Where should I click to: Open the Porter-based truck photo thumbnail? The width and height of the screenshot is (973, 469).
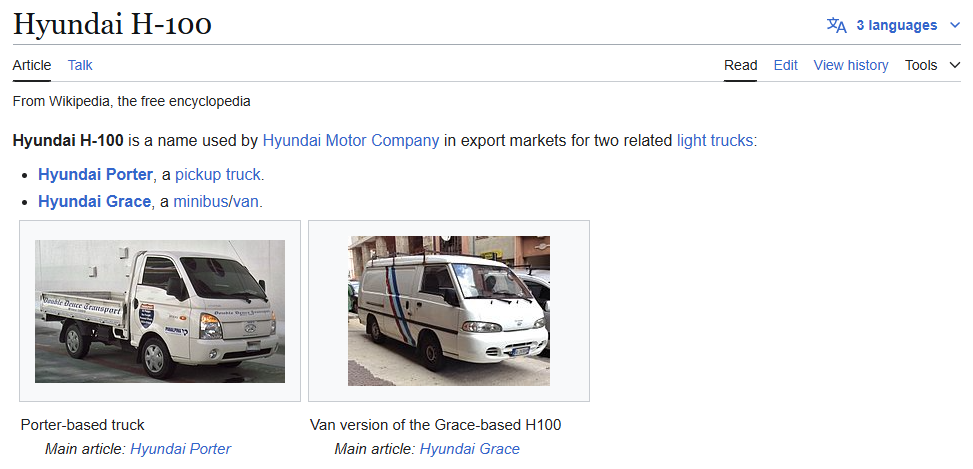(x=160, y=311)
